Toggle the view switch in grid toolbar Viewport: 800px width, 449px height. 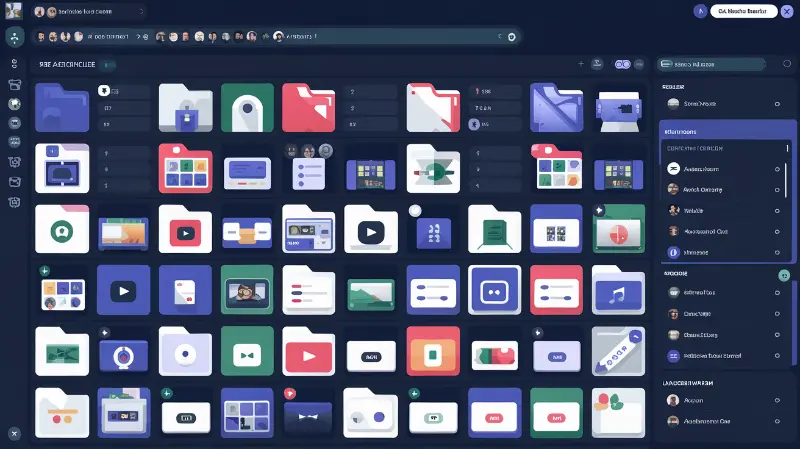pos(622,64)
